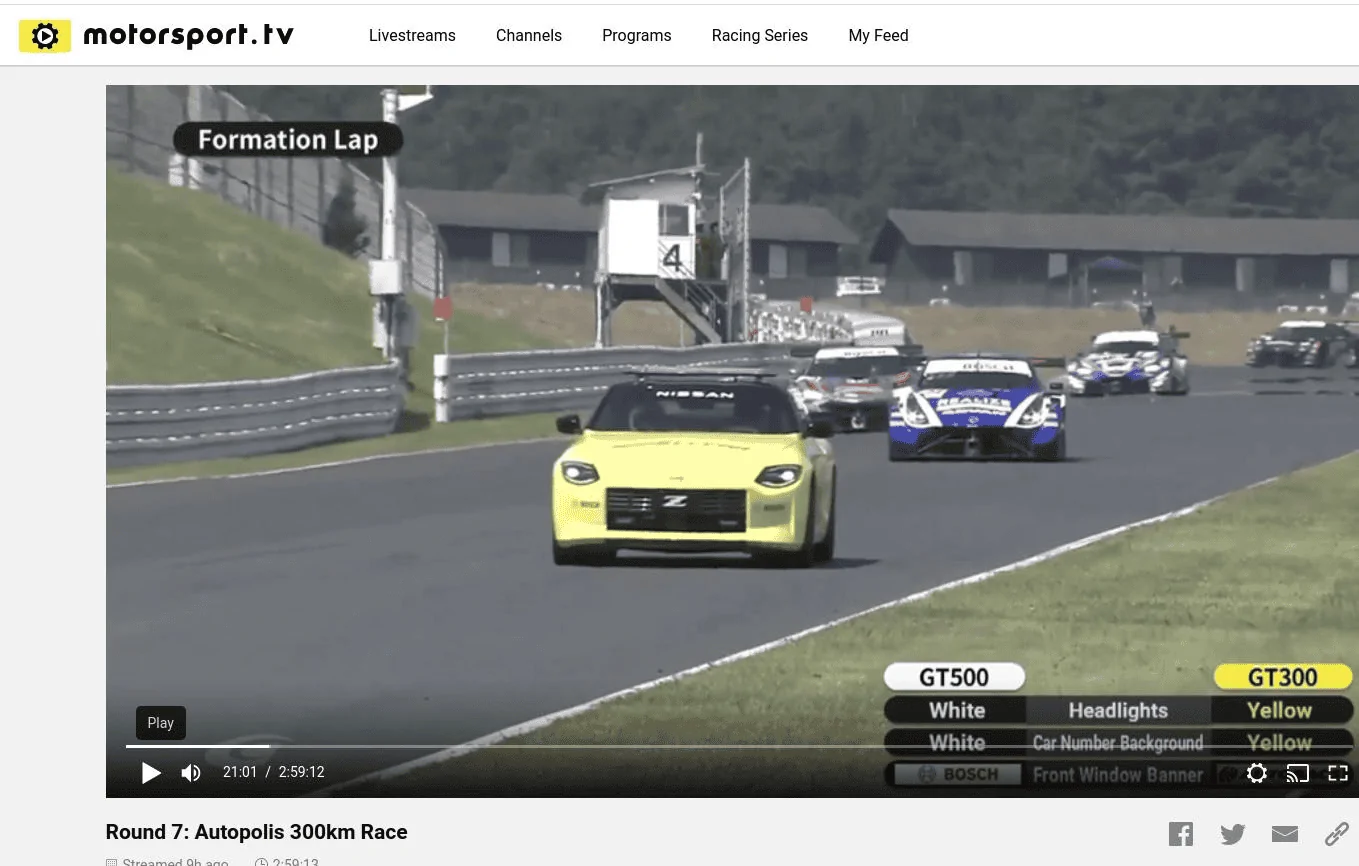1359x866 pixels.
Task: Mute the video volume
Action: click(x=191, y=772)
